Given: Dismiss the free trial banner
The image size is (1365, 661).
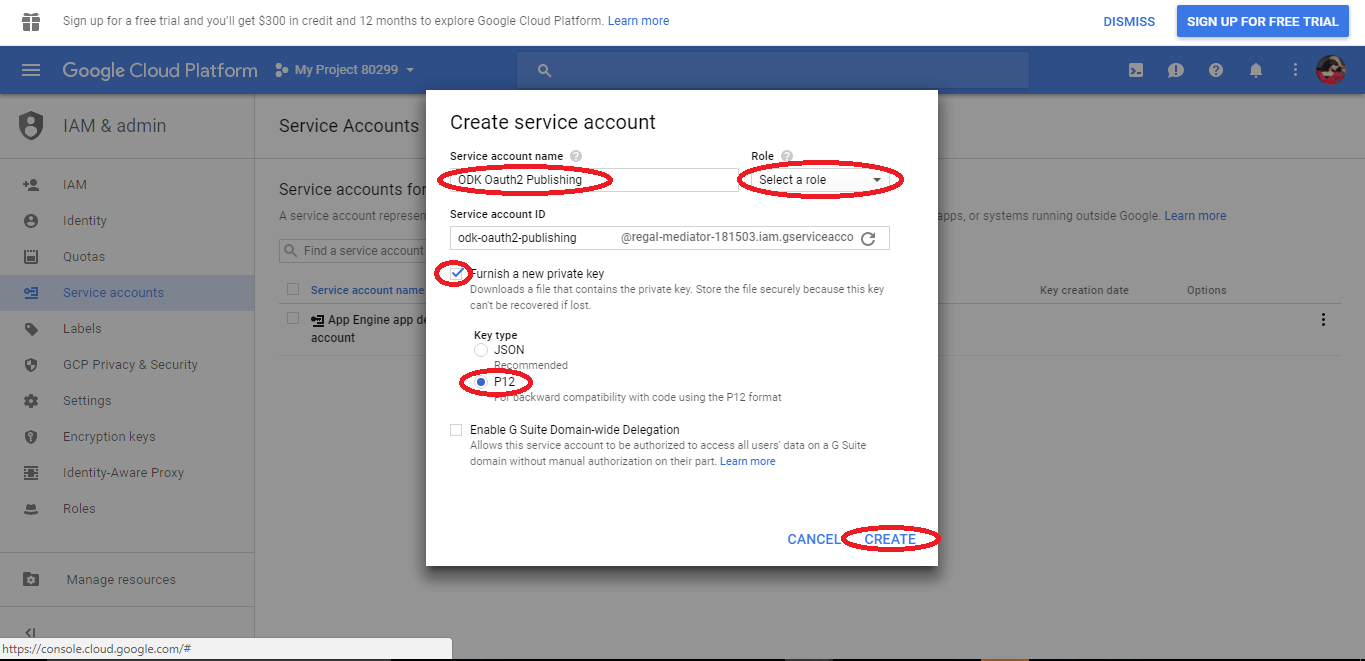Looking at the screenshot, I should [x=1129, y=21].
